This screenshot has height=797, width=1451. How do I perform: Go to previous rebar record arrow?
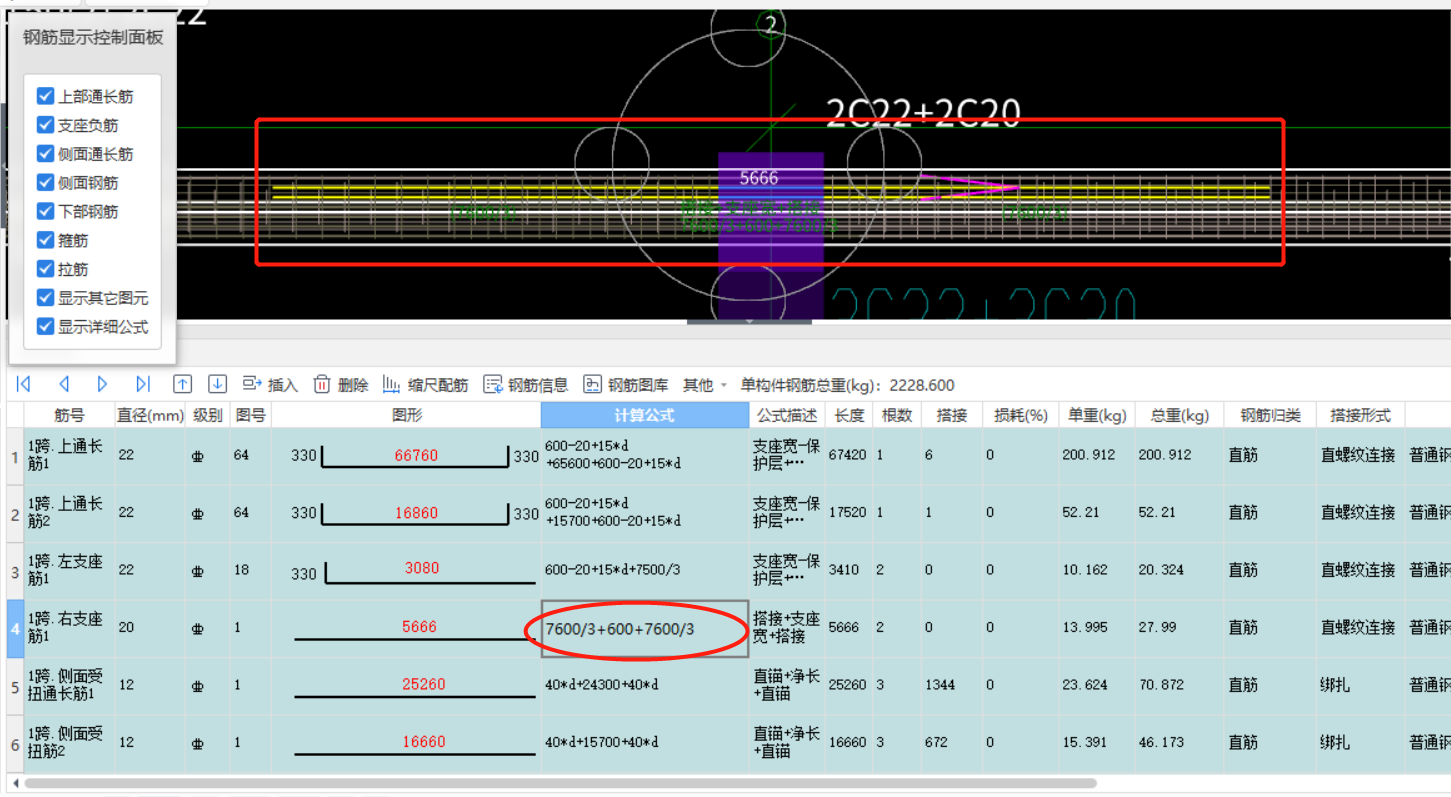coord(64,385)
